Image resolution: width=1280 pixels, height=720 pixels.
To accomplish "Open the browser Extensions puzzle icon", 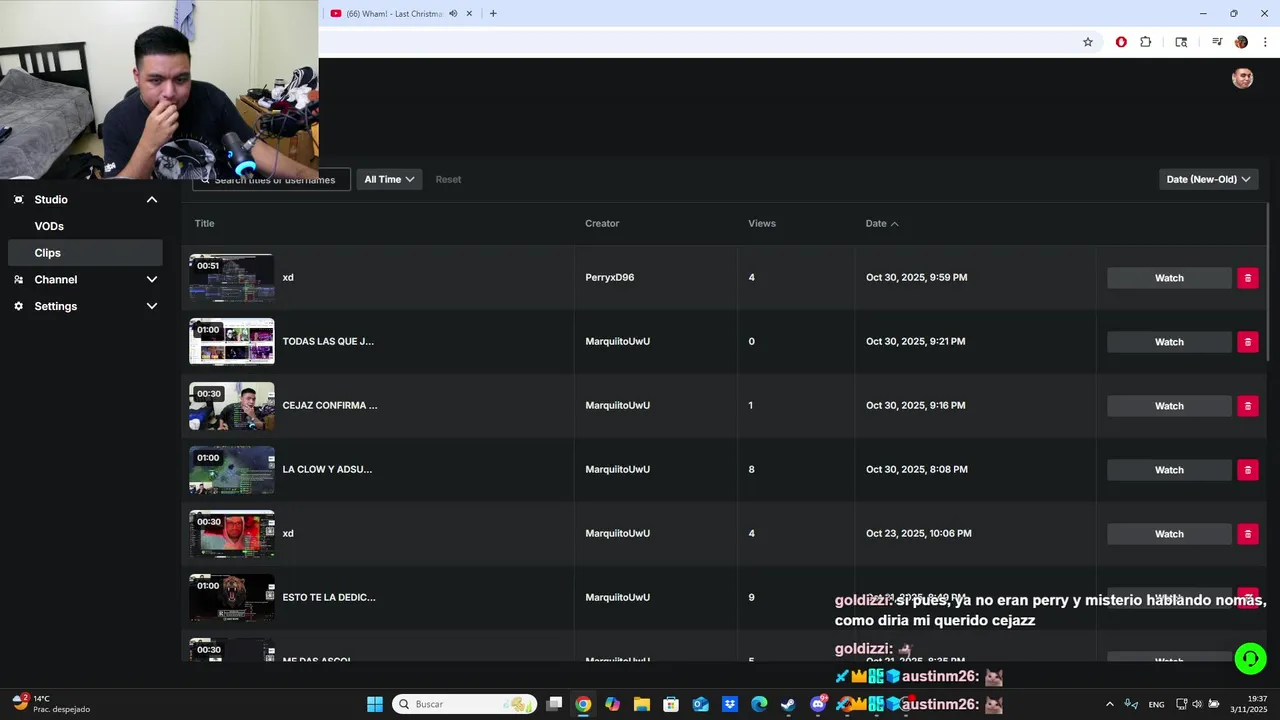I will point(1146,42).
